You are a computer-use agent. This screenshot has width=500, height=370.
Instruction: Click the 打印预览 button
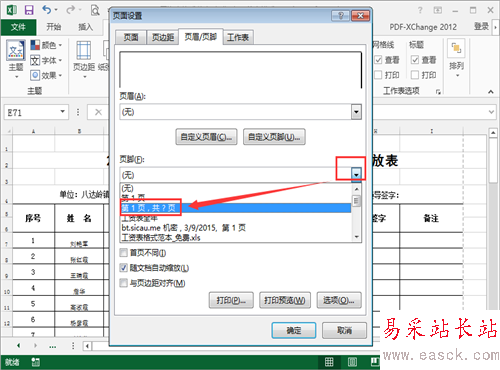point(285,300)
